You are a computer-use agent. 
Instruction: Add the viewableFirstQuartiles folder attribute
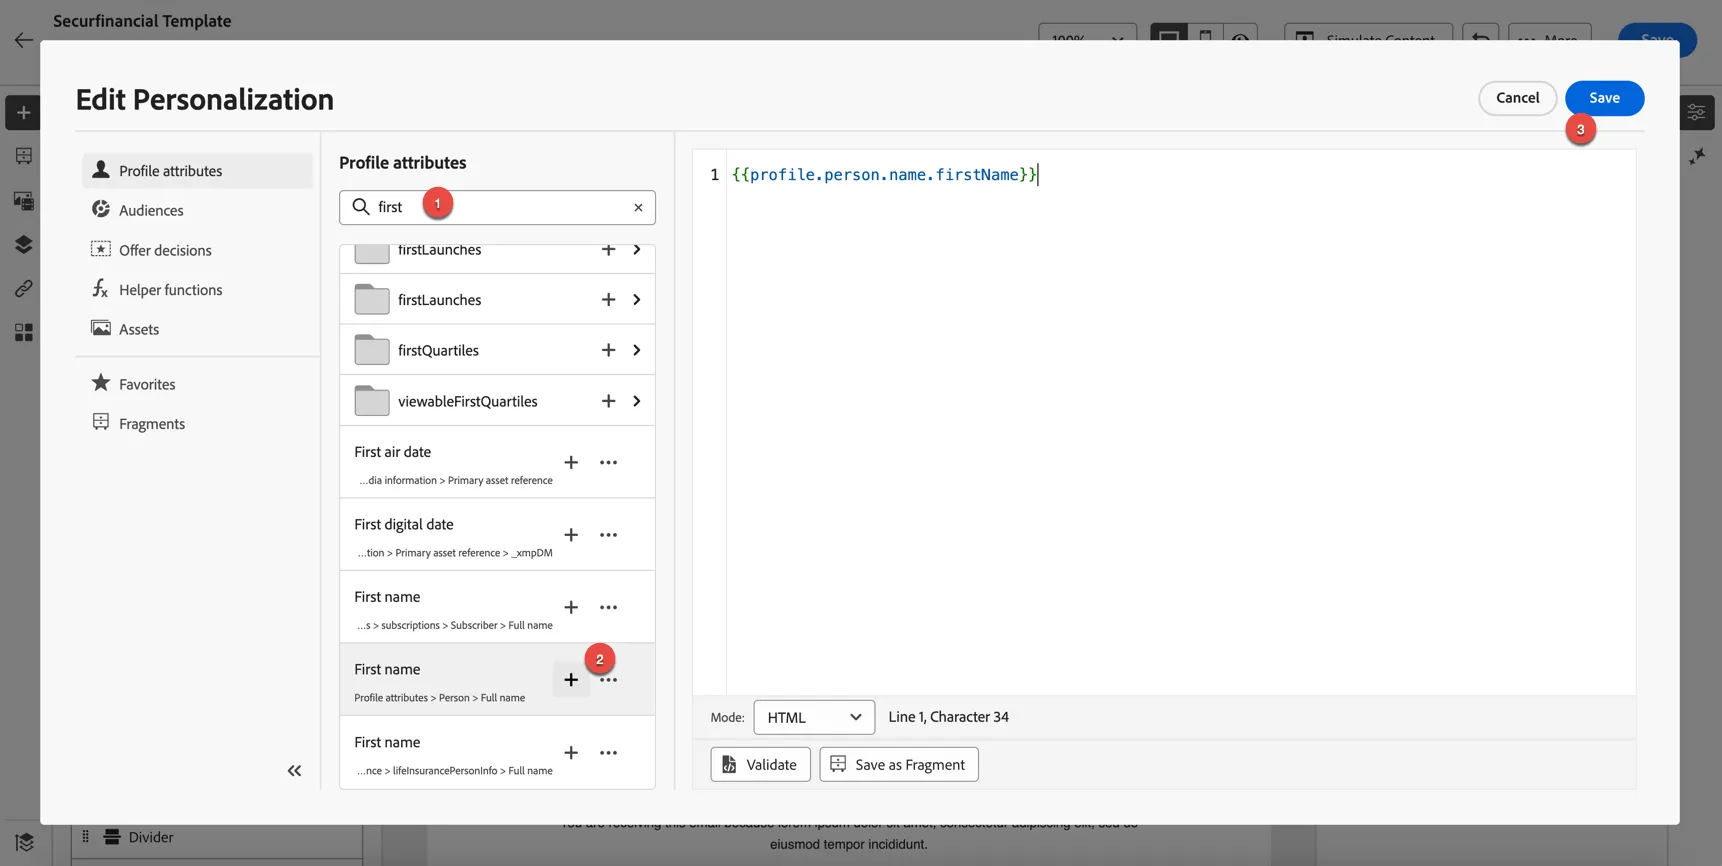(608, 401)
